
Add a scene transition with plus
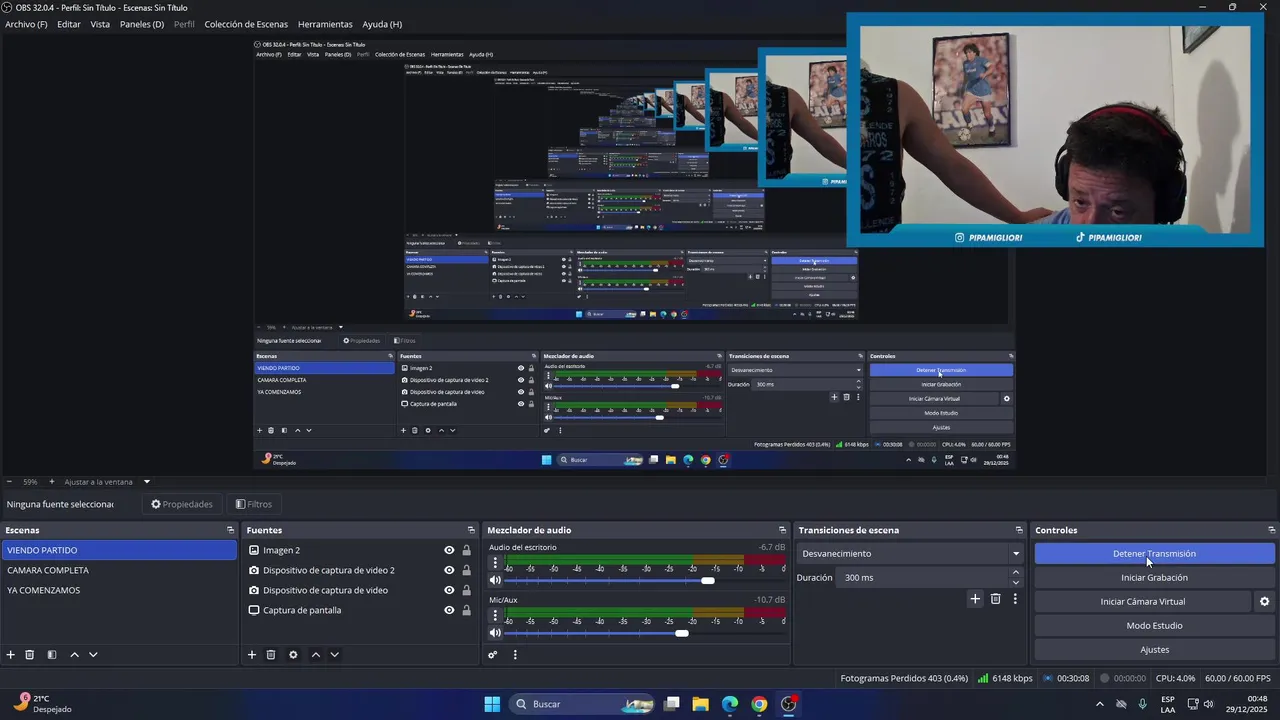975,599
